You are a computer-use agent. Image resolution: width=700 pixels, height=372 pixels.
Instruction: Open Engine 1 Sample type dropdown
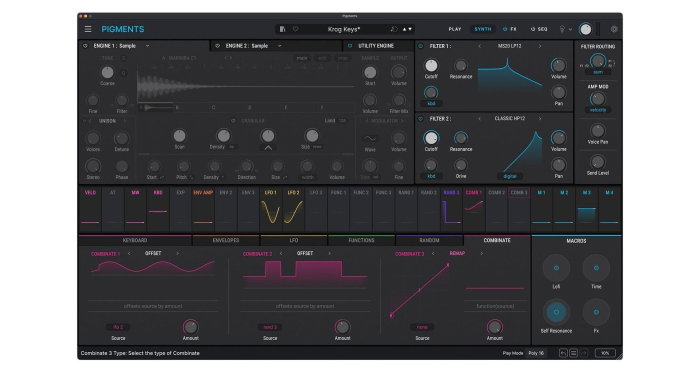pos(147,46)
